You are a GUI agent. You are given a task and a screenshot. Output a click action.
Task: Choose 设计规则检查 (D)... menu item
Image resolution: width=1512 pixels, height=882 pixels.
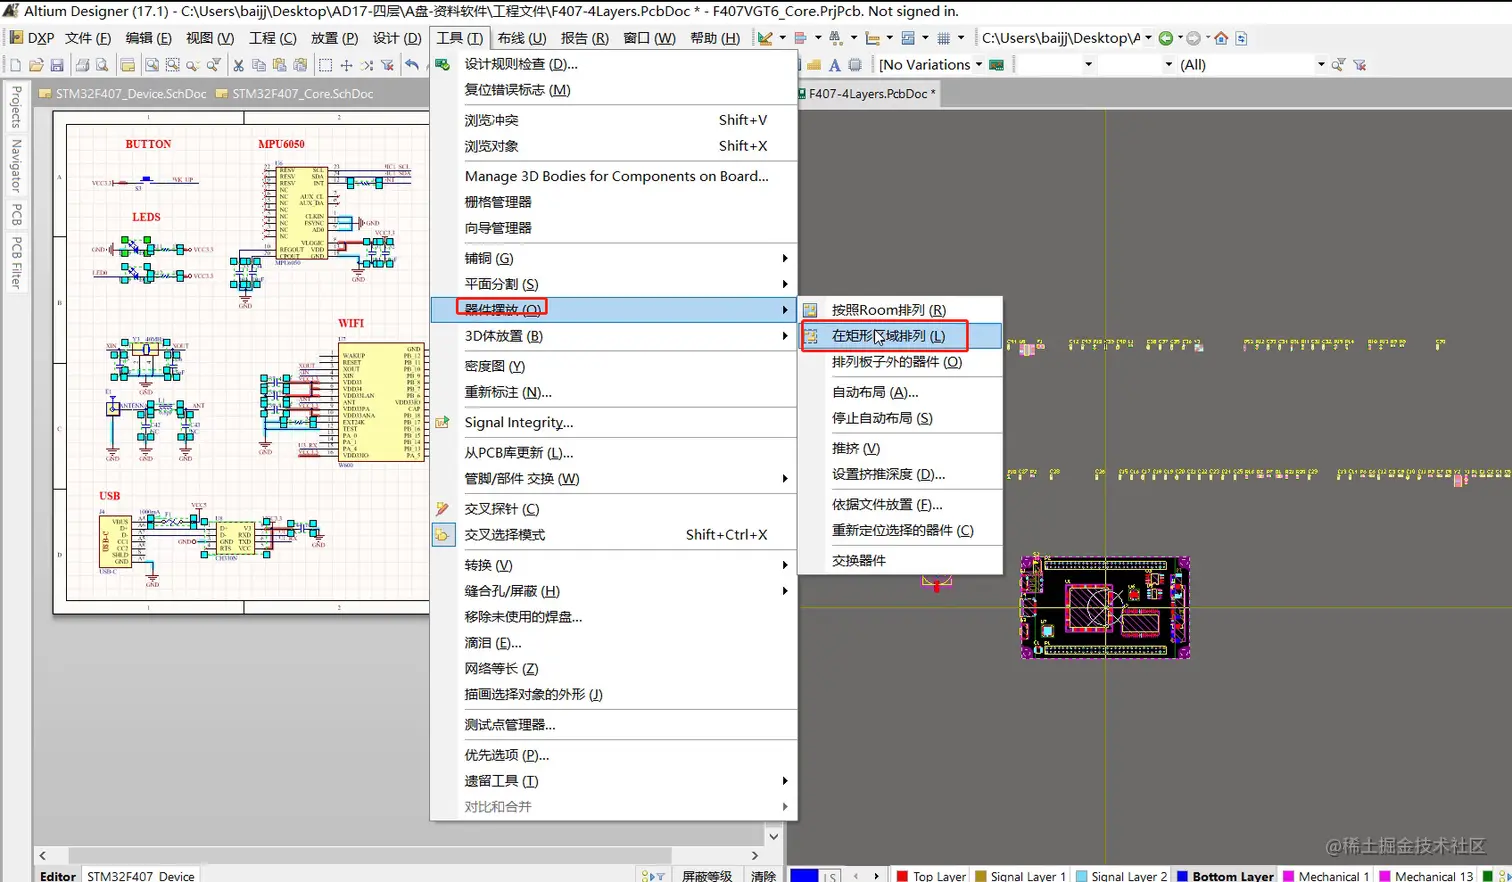[614, 64]
